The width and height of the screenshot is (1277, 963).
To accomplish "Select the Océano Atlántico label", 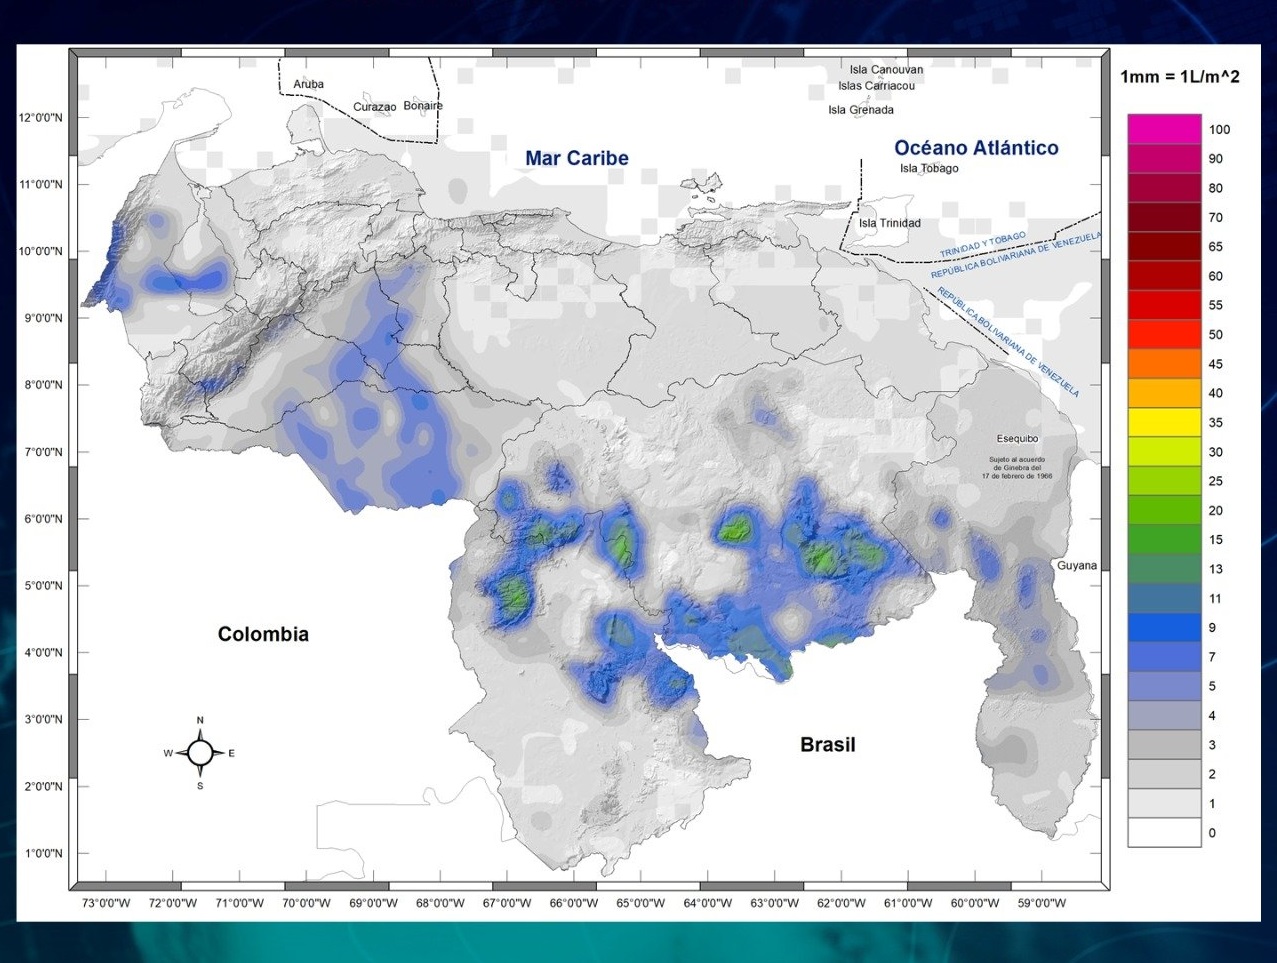I will [x=975, y=148].
